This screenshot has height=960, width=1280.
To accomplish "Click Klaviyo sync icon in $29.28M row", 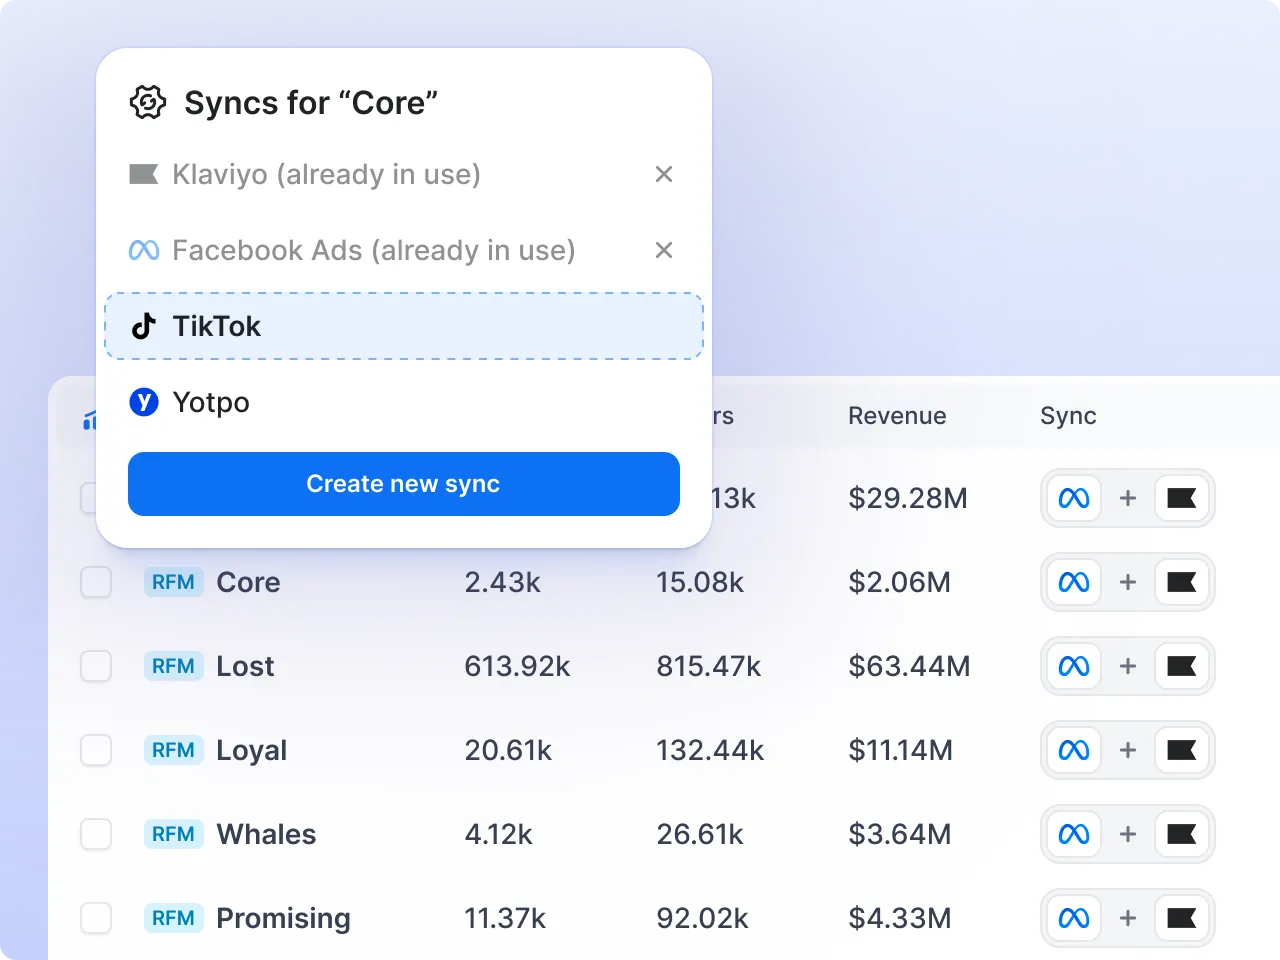I will click(1182, 498).
